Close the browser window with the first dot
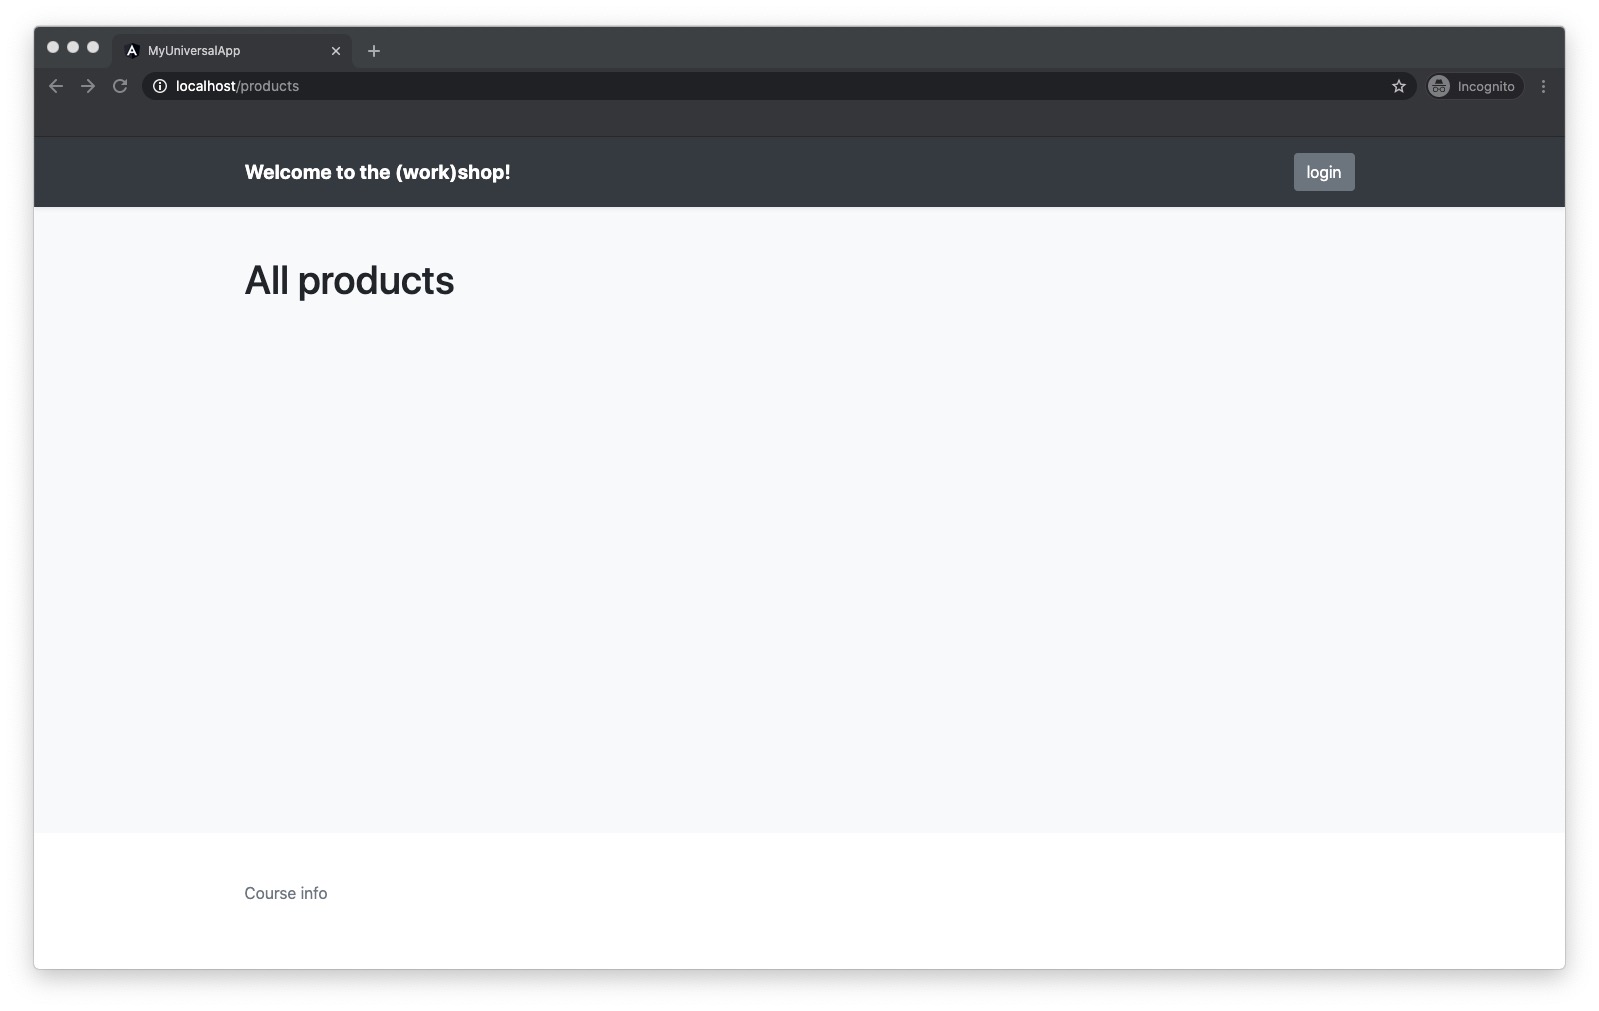The height and width of the screenshot is (1011, 1599). point(53,47)
